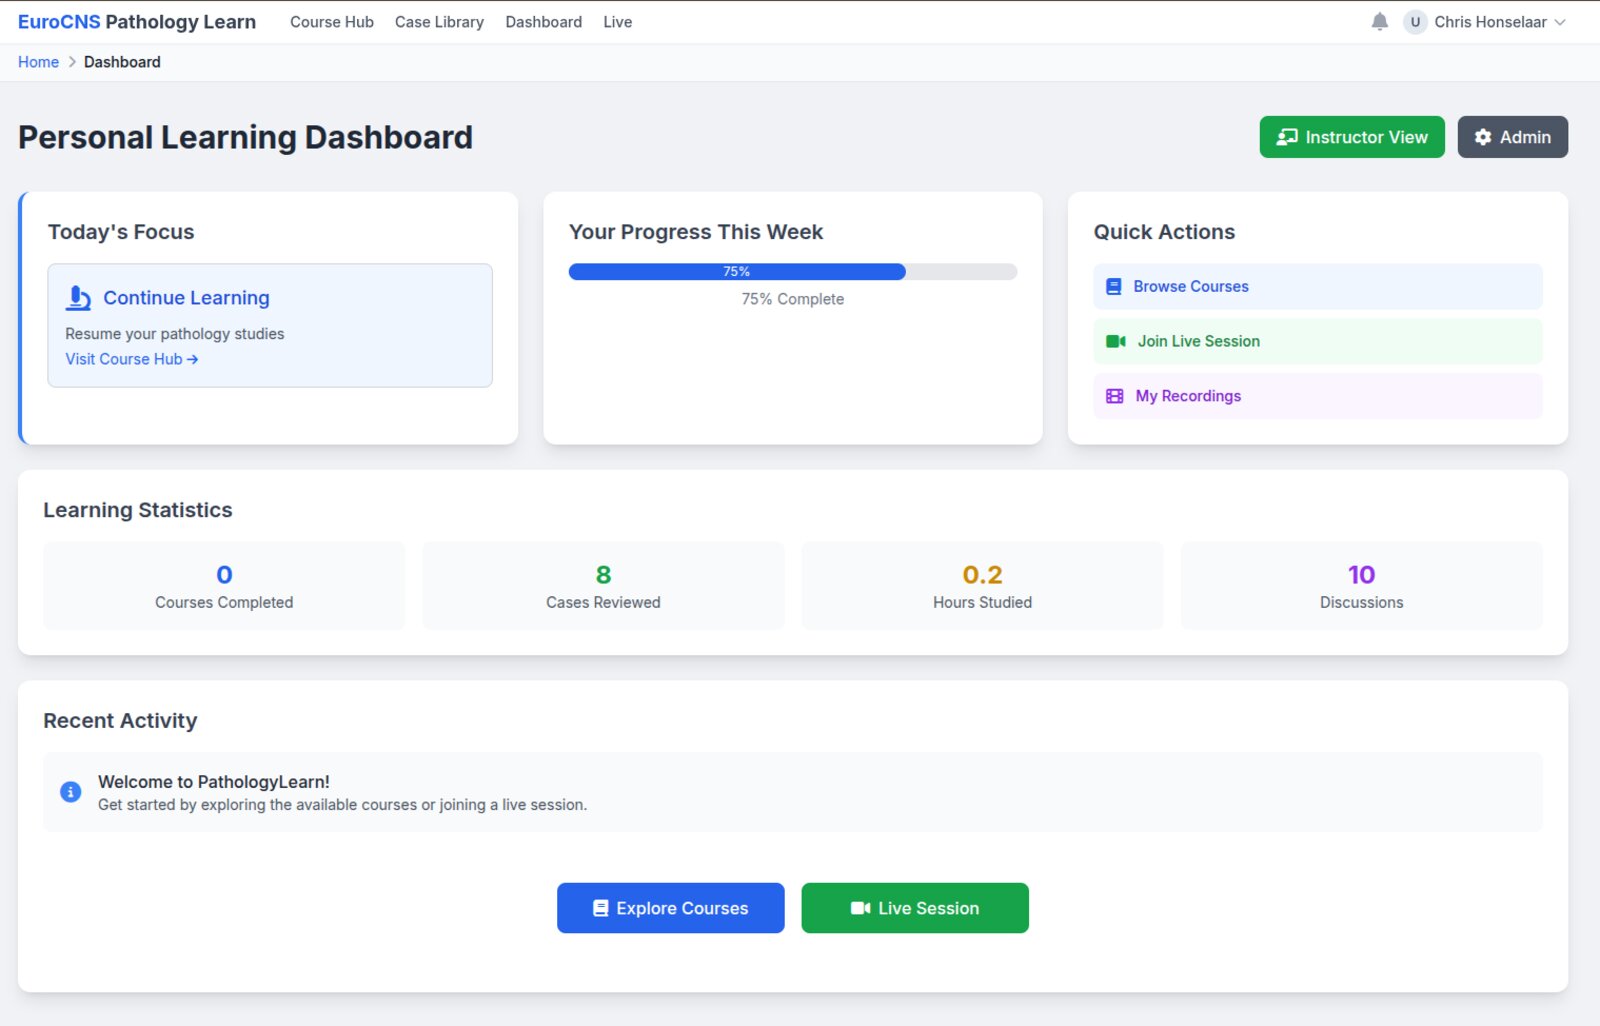The height and width of the screenshot is (1026, 1600).
Task: Select Case Library in the navigation bar
Action: point(439,21)
